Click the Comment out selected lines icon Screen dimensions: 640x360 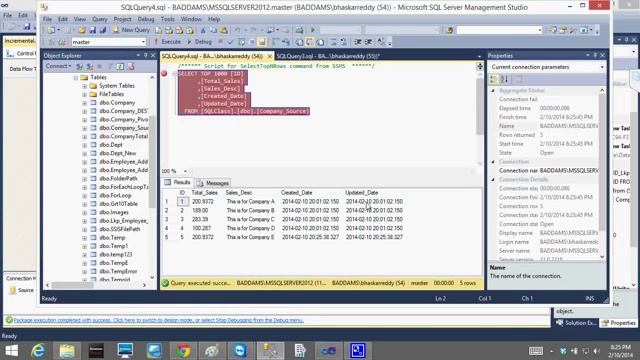pyautogui.click(x=333, y=42)
